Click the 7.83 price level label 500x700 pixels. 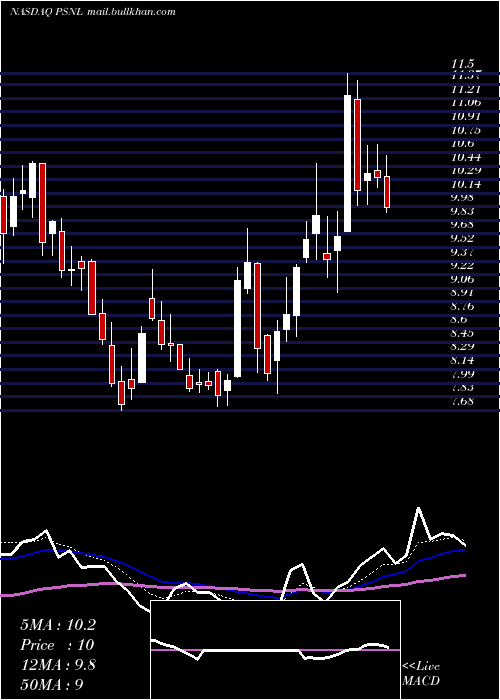464,388
